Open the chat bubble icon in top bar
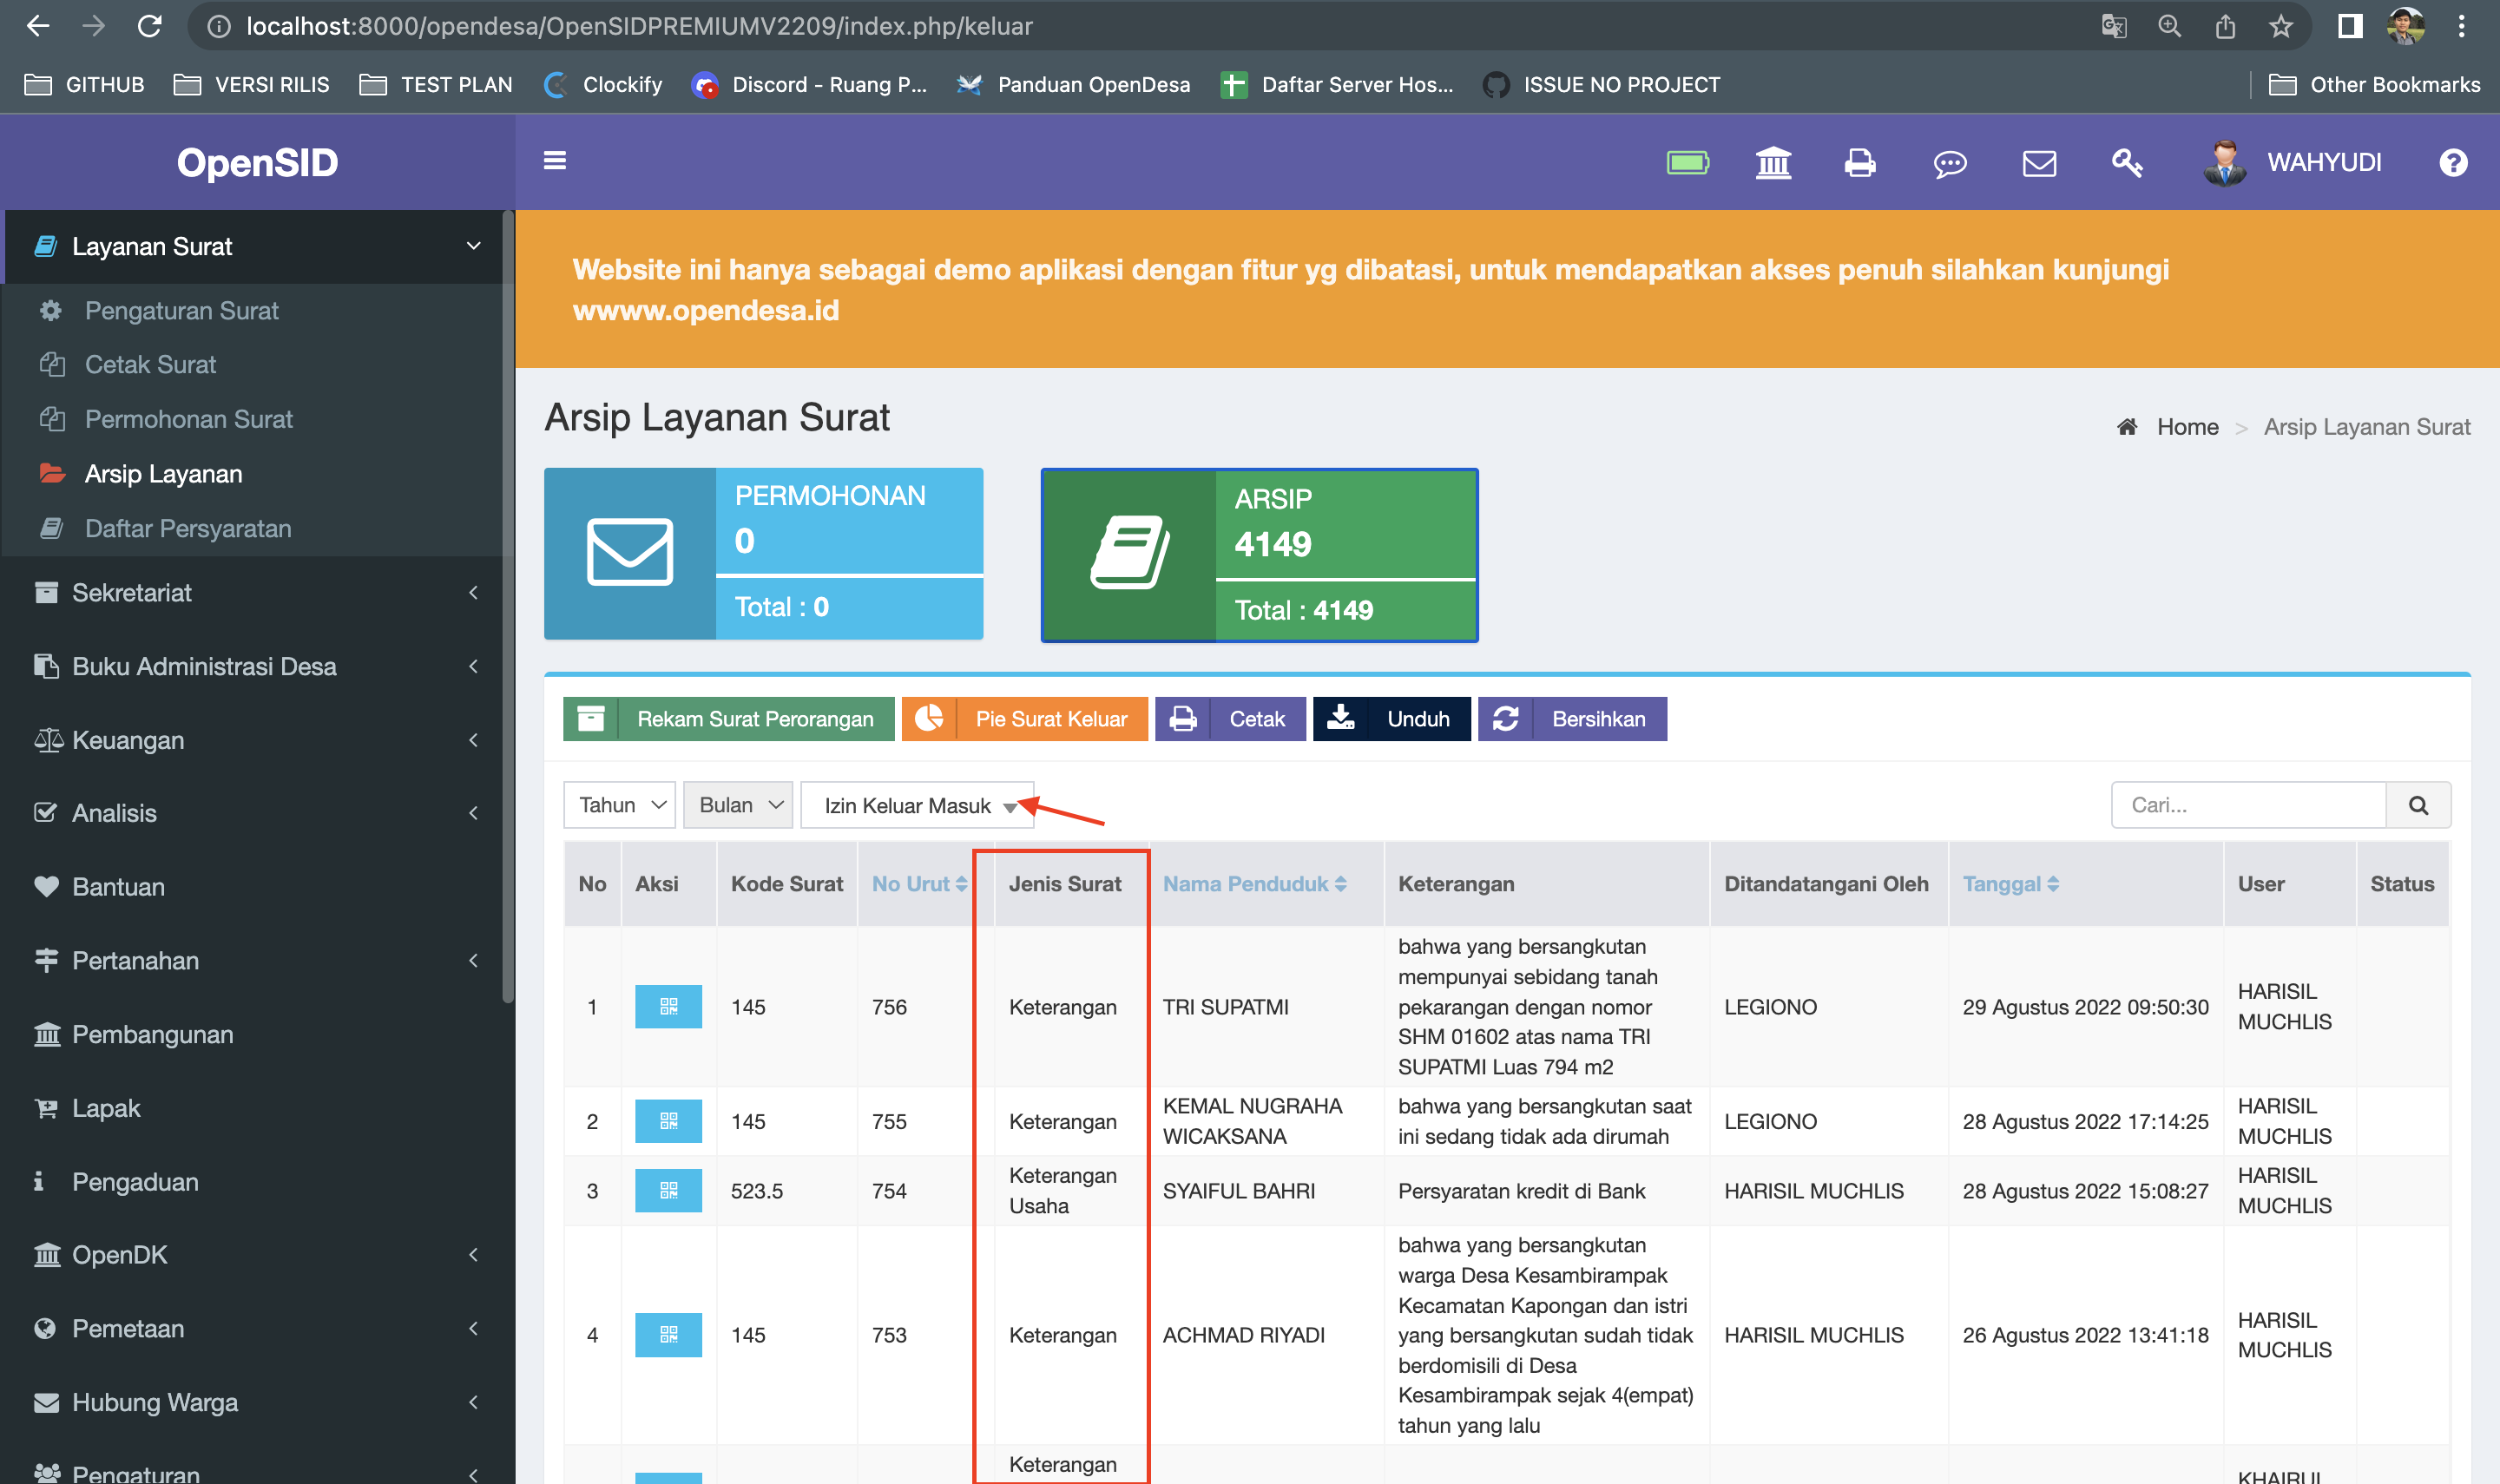Image resolution: width=2500 pixels, height=1484 pixels. tap(1950, 161)
